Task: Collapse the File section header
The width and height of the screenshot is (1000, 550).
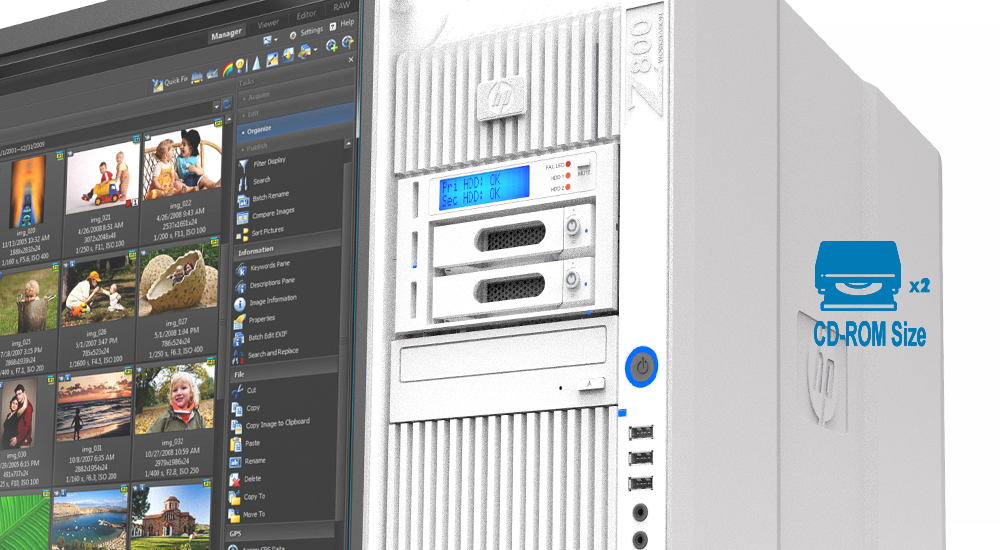Action: click(285, 369)
